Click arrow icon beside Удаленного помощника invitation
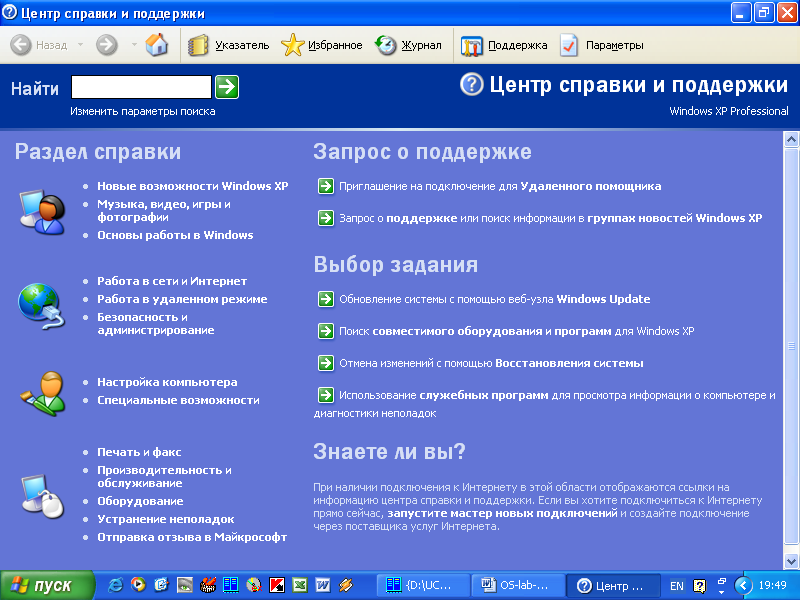 326,186
